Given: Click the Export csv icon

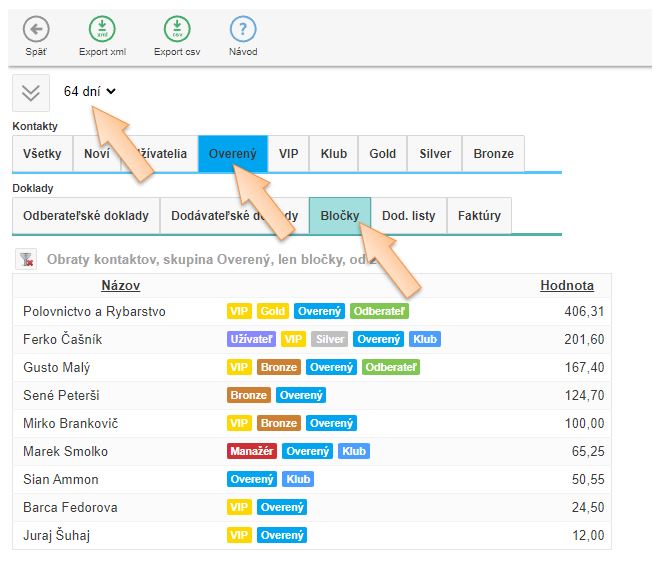Looking at the screenshot, I should click(x=176, y=29).
